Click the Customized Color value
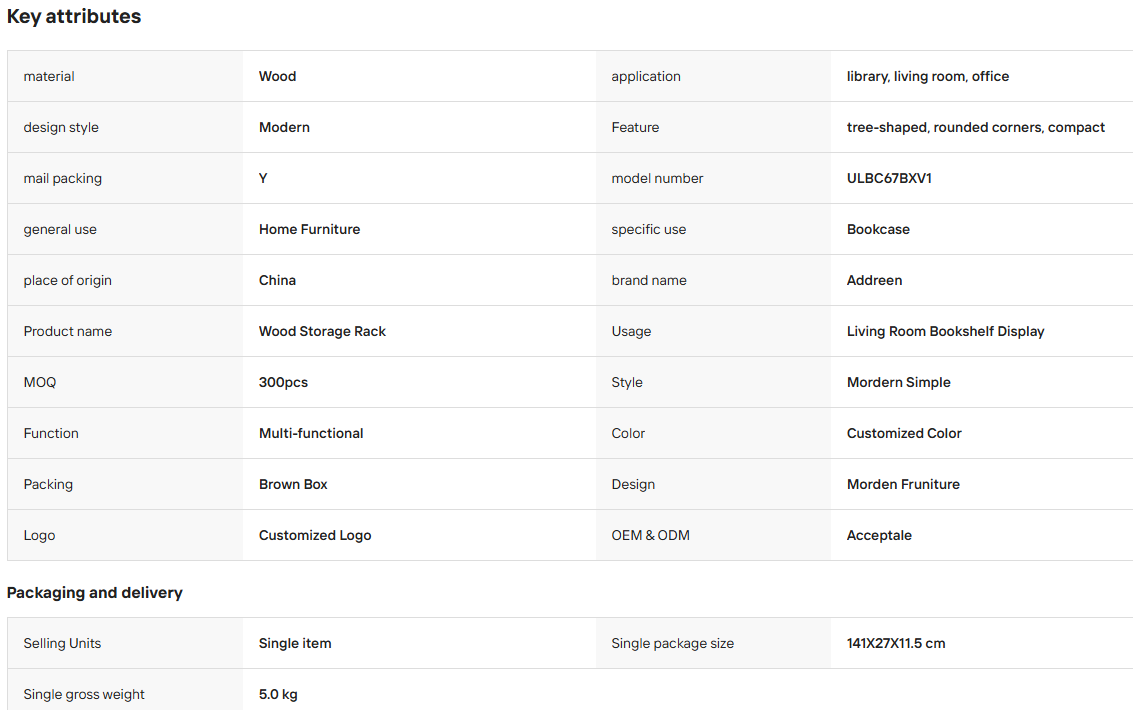1133x710 pixels. coord(904,433)
